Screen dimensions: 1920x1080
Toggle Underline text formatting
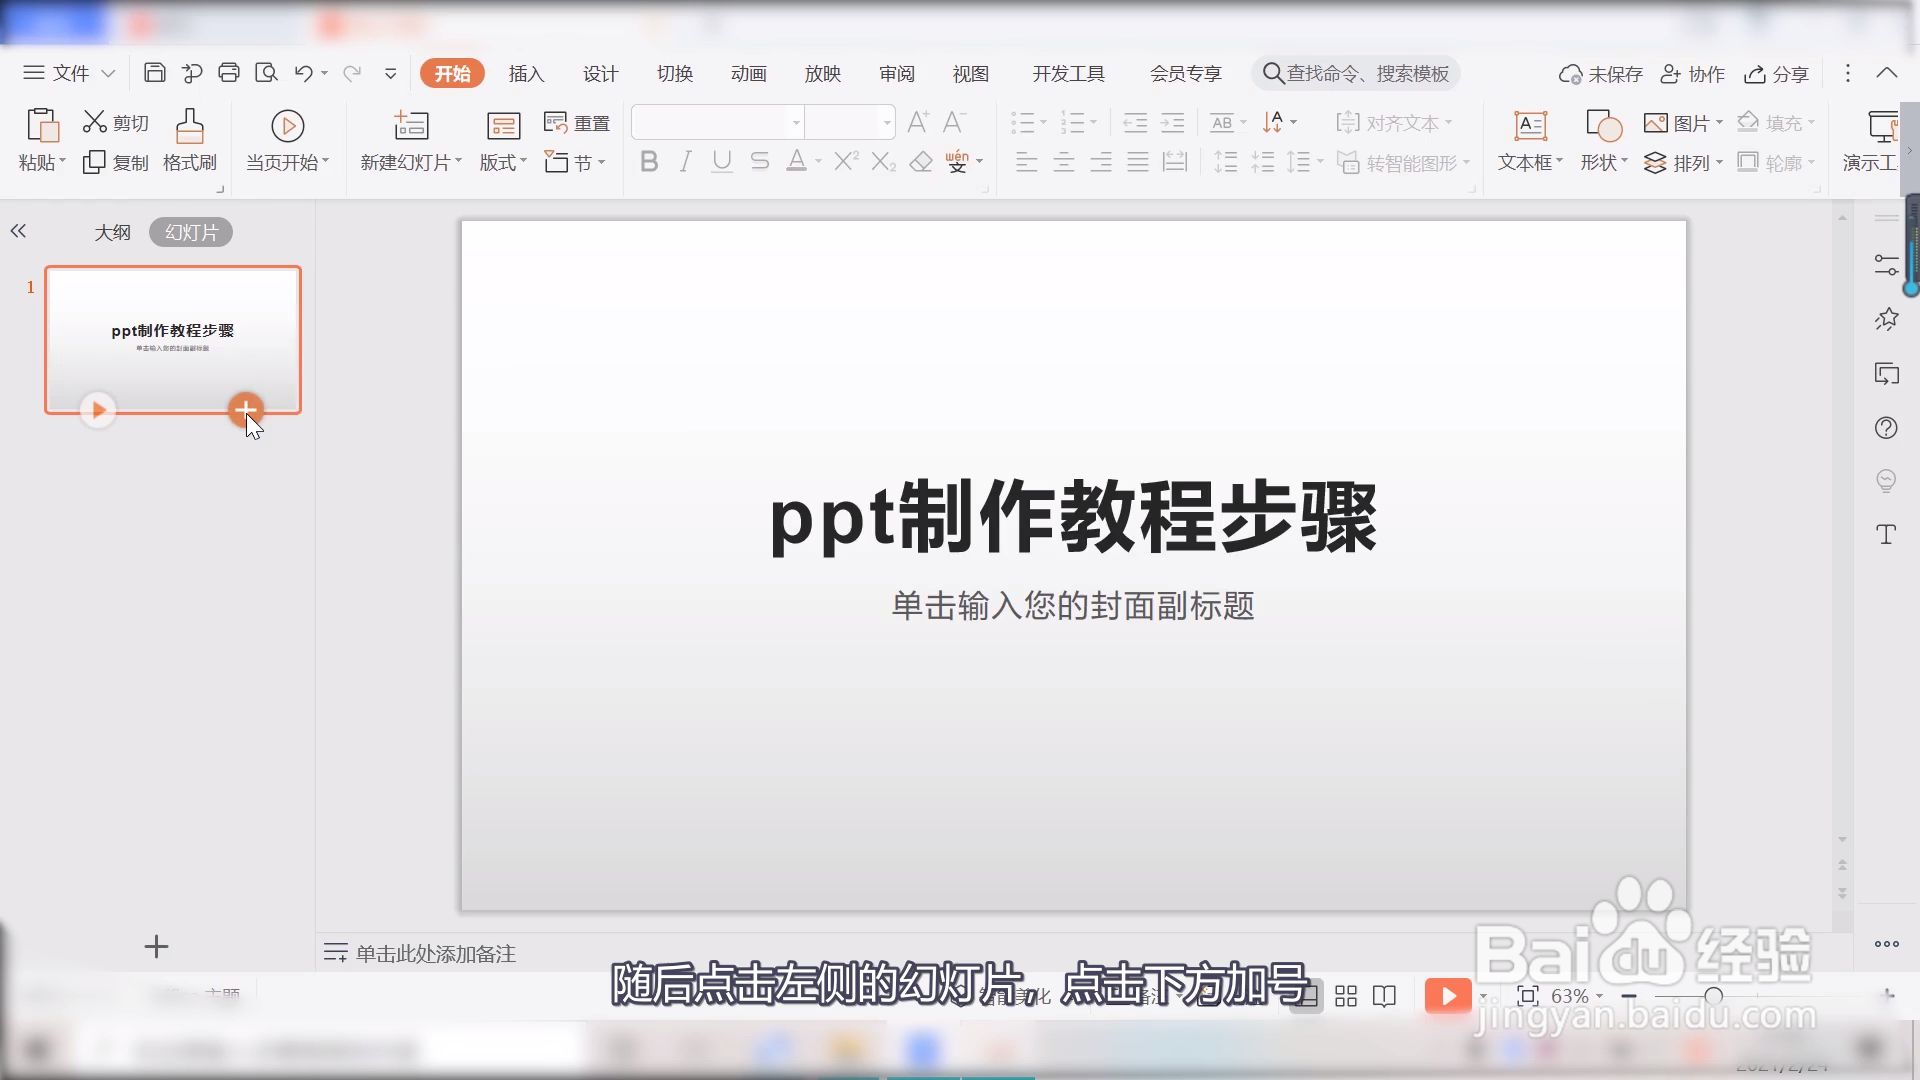[x=722, y=162]
